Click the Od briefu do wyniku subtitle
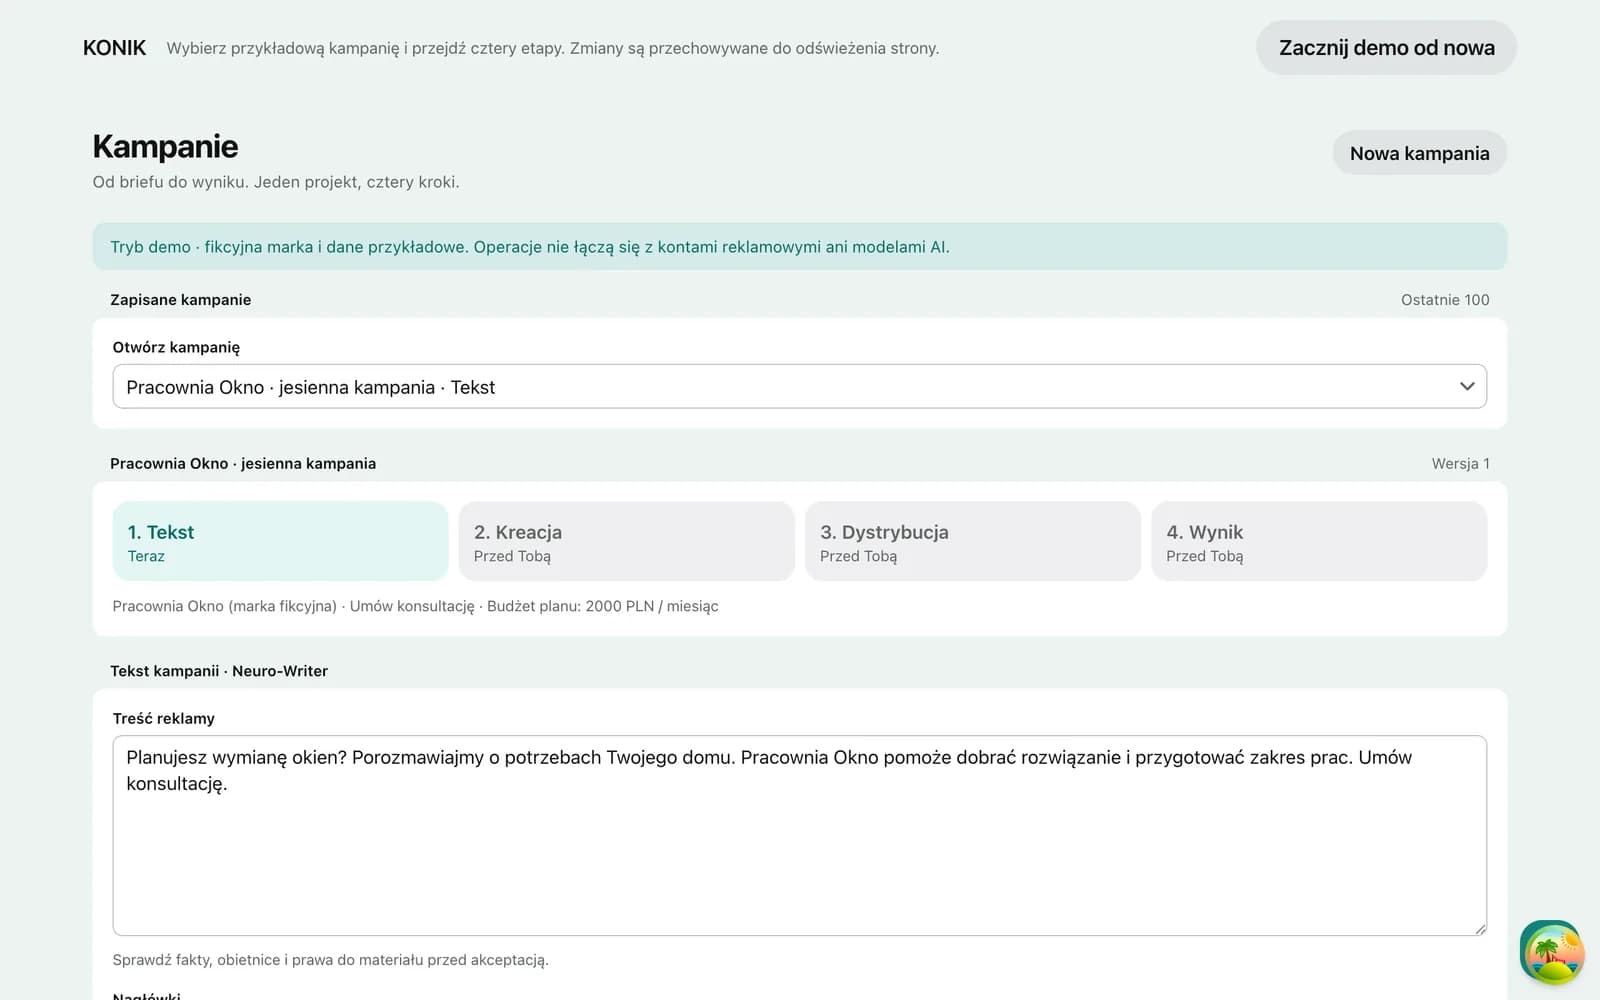 [276, 182]
